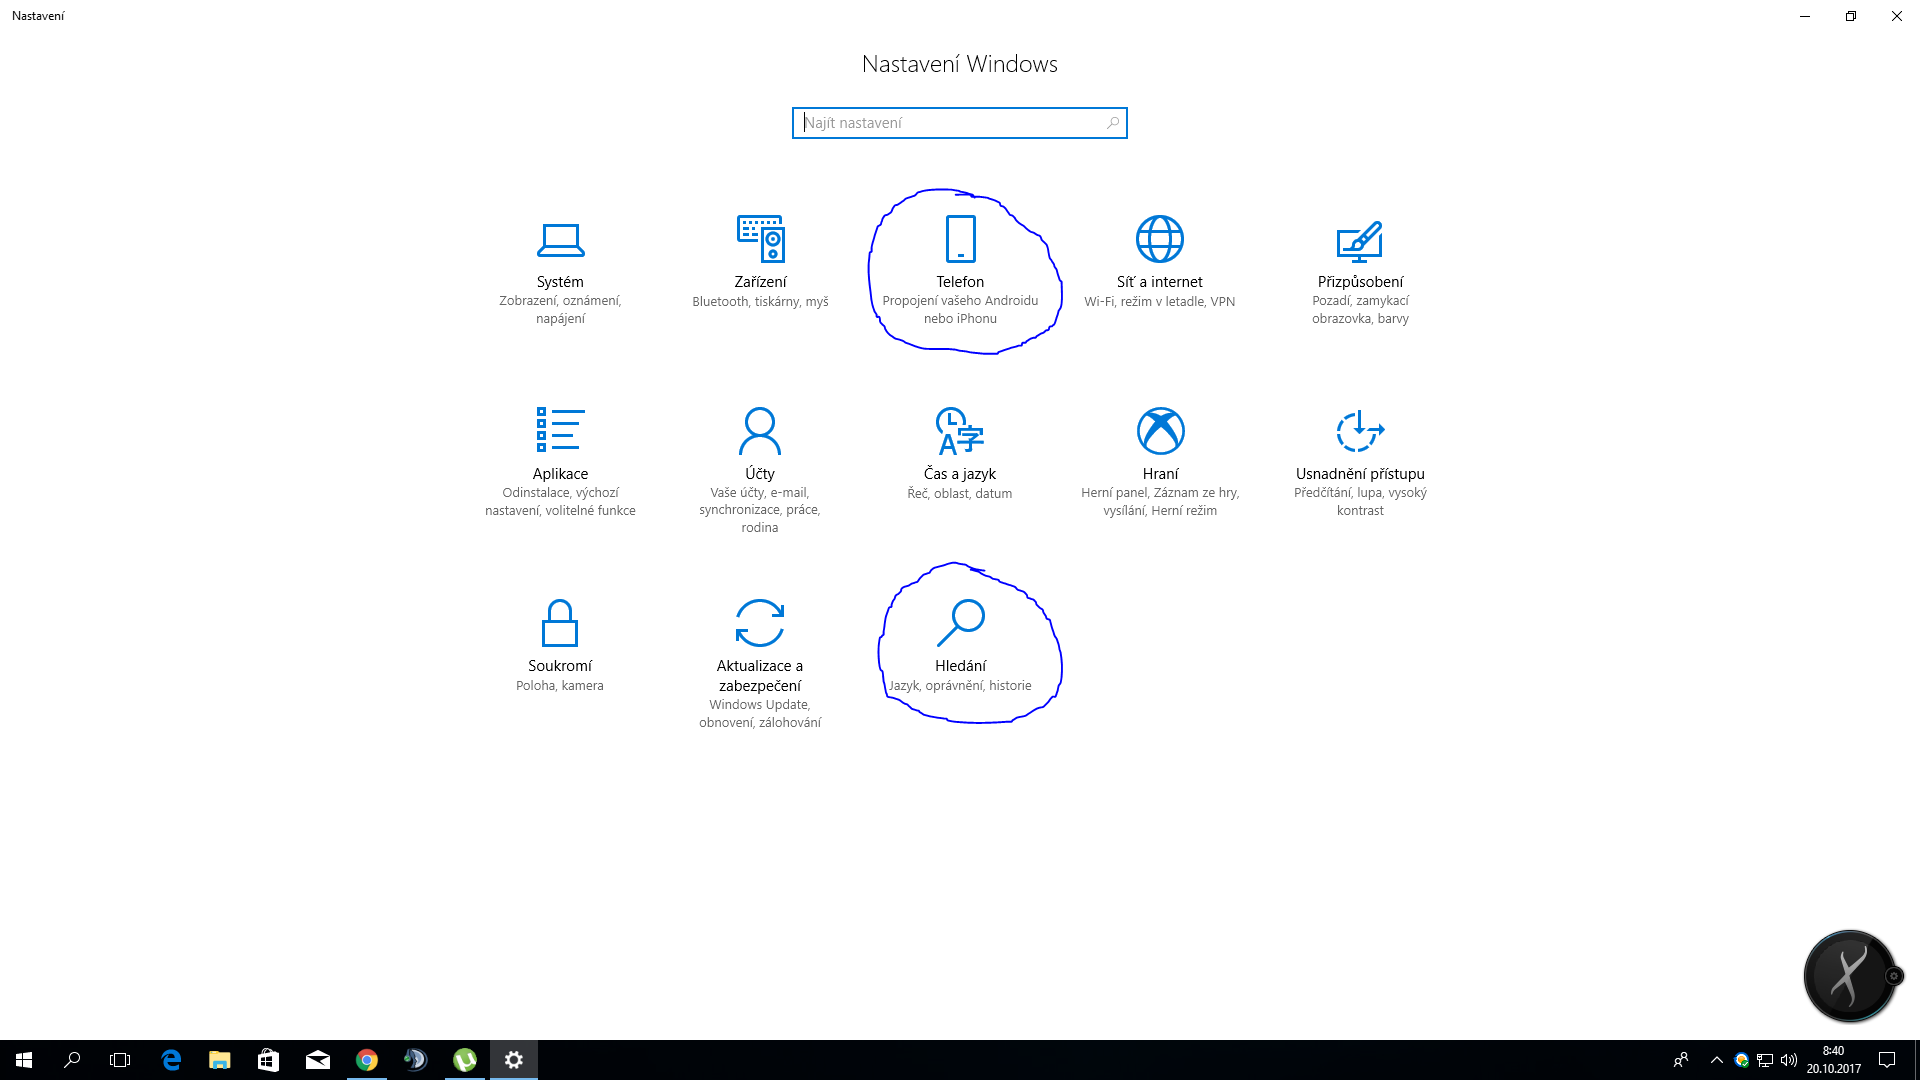Open Action Center notifications icon
Screen dimensions: 1920x1080
click(1887, 1060)
